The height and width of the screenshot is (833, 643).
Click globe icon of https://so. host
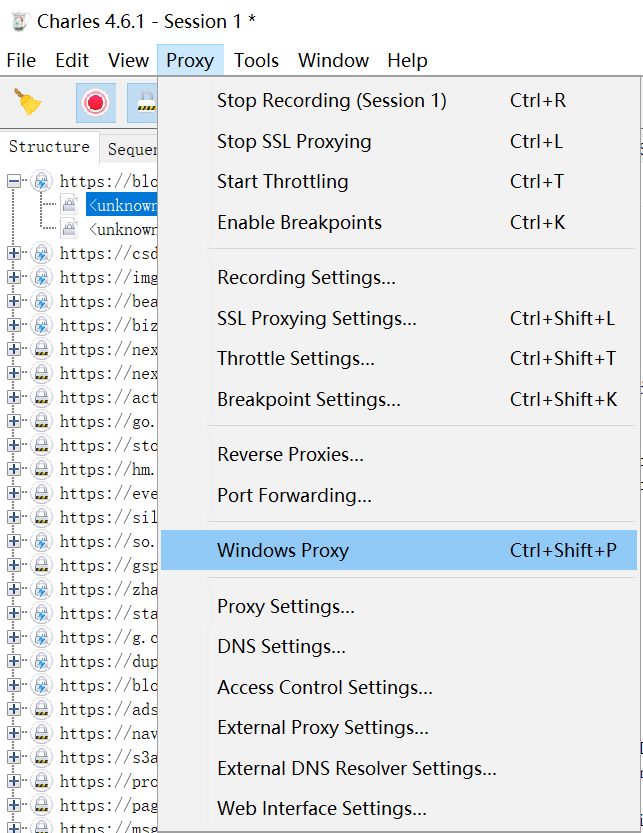tap(41, 541)
